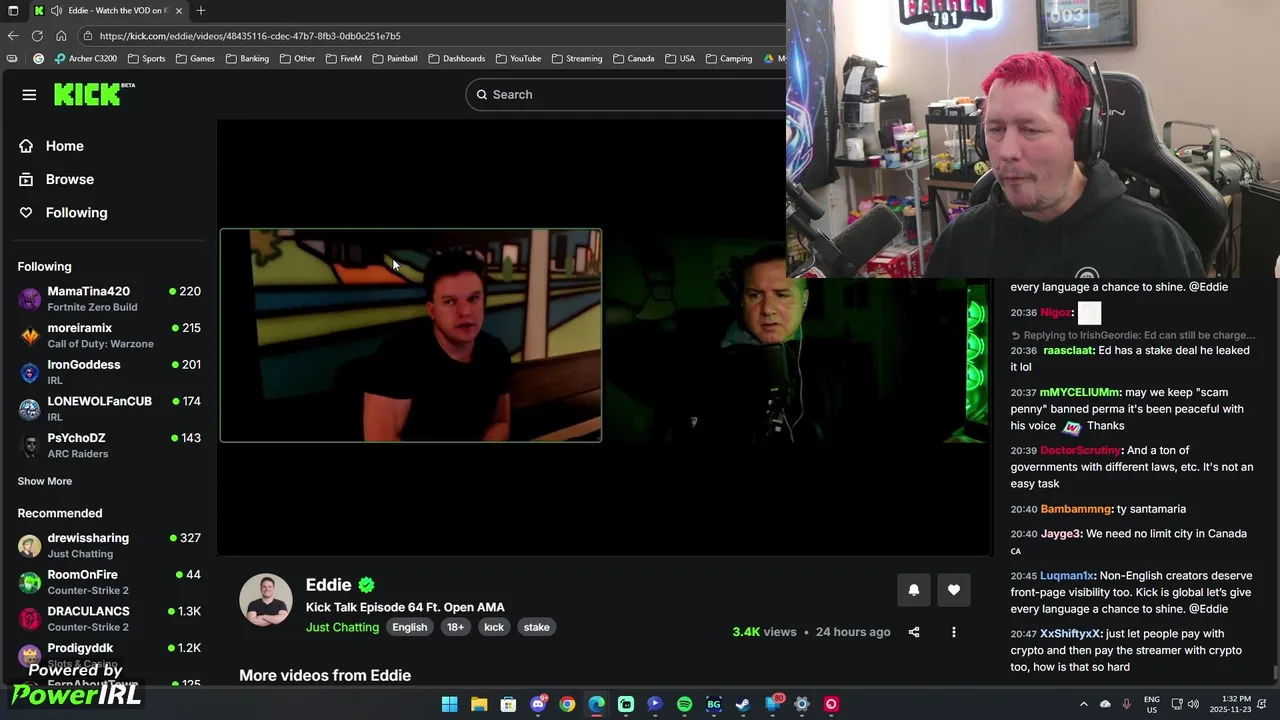The image size is (1280, 720).
Task: Mute the tab using the speaker icon
Action: click(56, 11)
